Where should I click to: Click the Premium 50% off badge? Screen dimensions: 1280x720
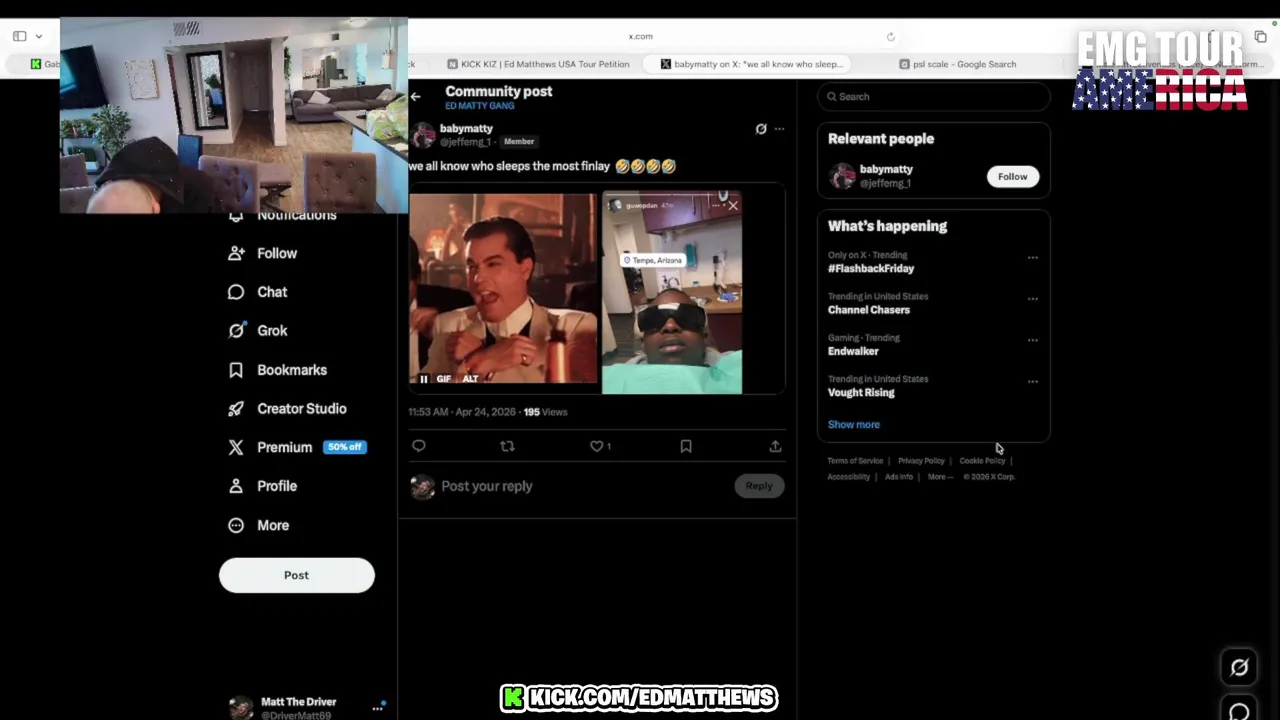(x=345, y=447)
